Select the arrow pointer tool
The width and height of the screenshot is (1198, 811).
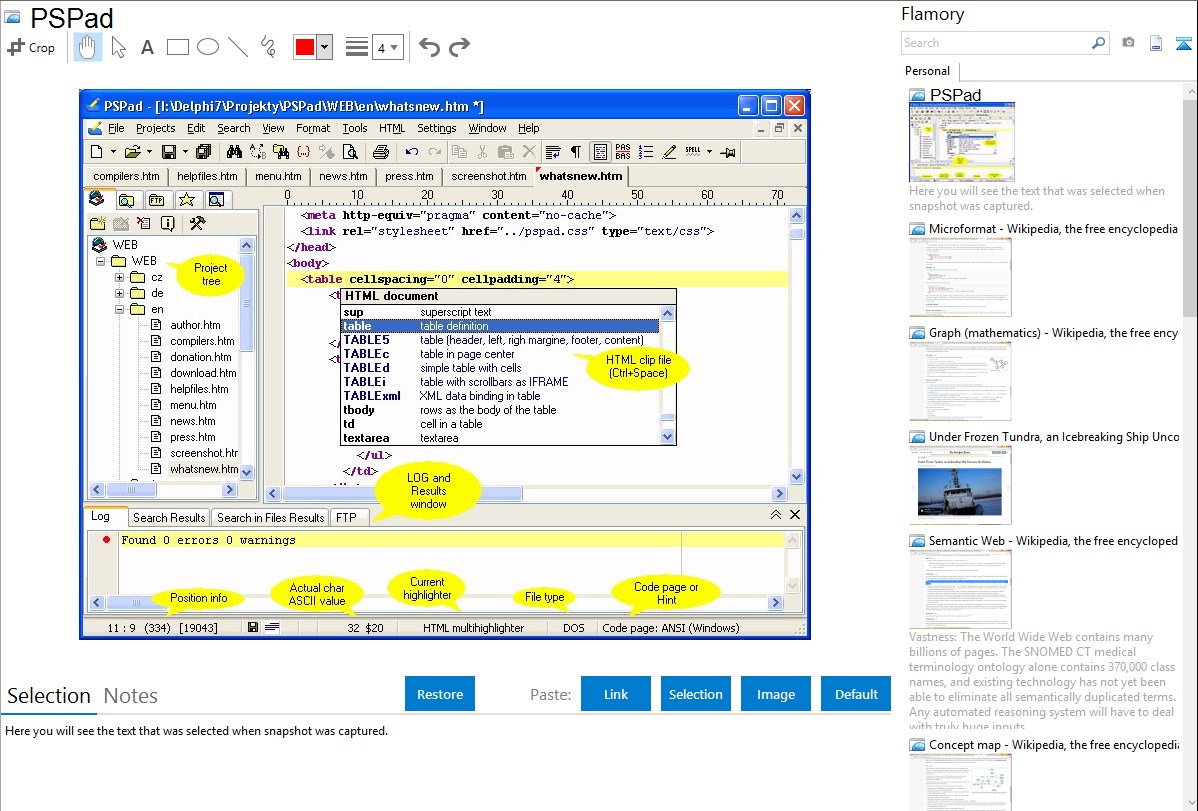click(x=118, y=47)
